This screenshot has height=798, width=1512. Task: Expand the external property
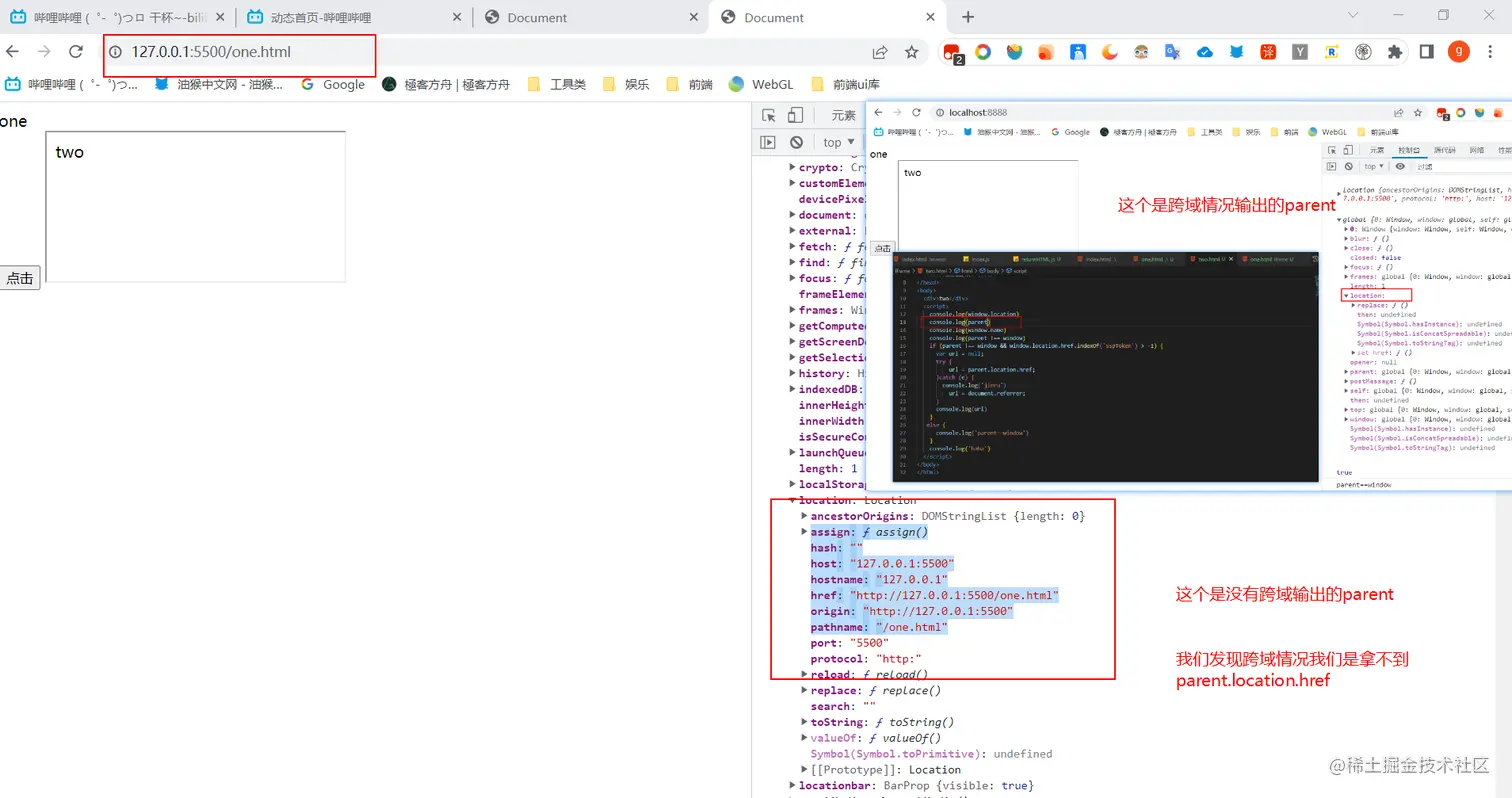793,231
